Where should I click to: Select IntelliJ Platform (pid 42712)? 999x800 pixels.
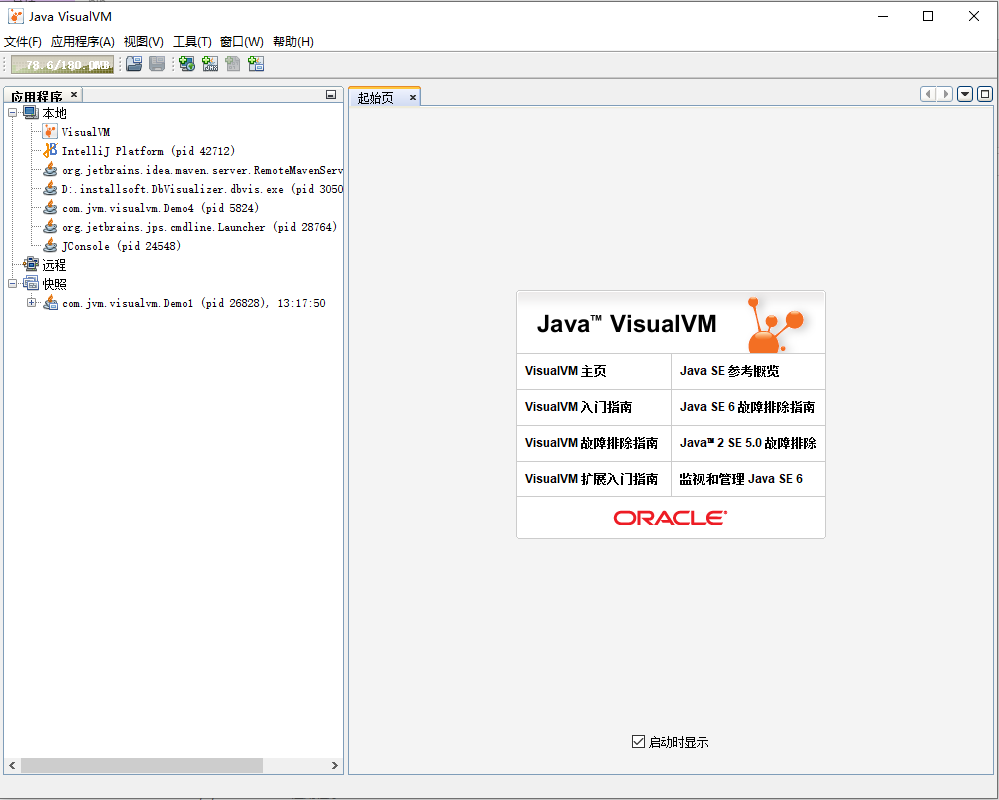pyautogui.click(x=148, y=151)
